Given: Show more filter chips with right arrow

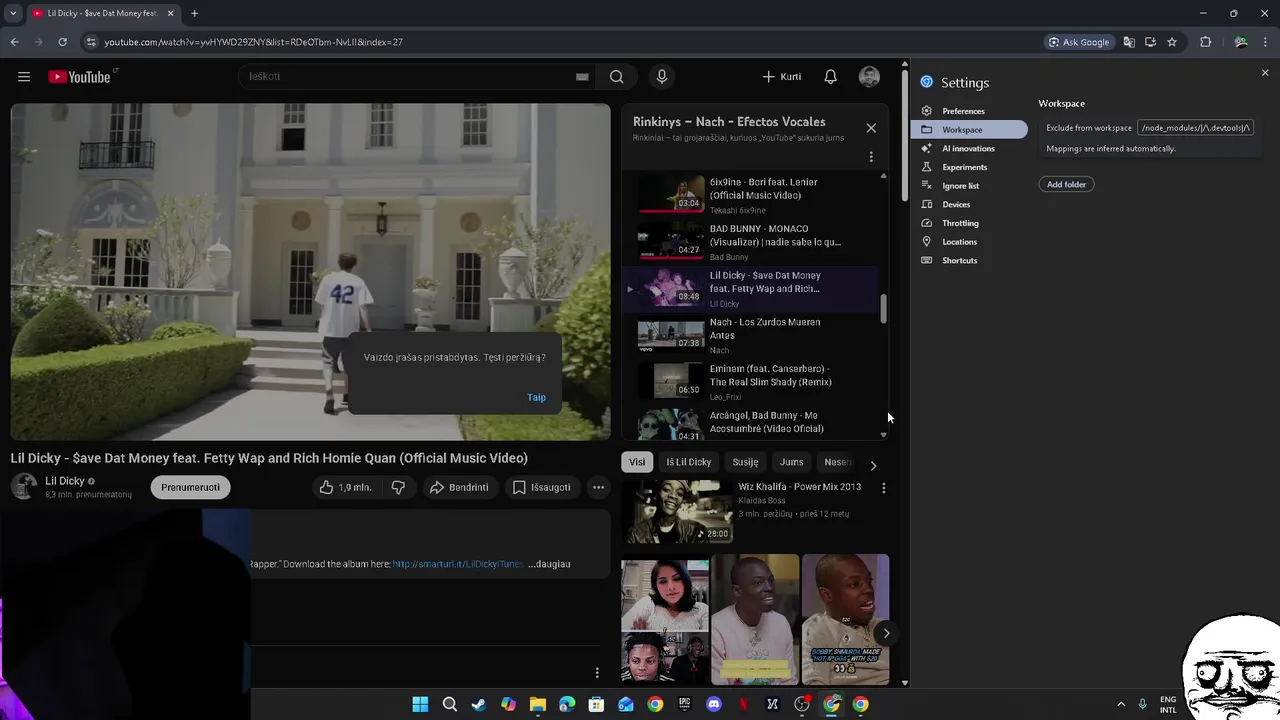Looking at the screenshot, I should [873, 465].
